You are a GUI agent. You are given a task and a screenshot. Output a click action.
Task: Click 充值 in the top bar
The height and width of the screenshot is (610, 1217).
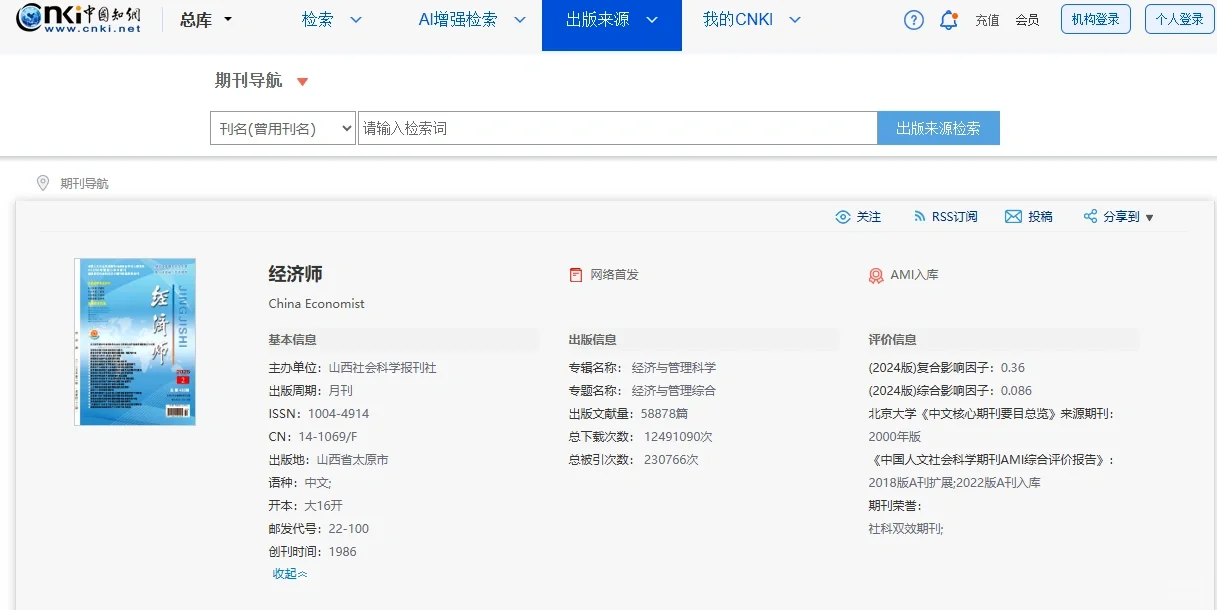pos(987,20)
